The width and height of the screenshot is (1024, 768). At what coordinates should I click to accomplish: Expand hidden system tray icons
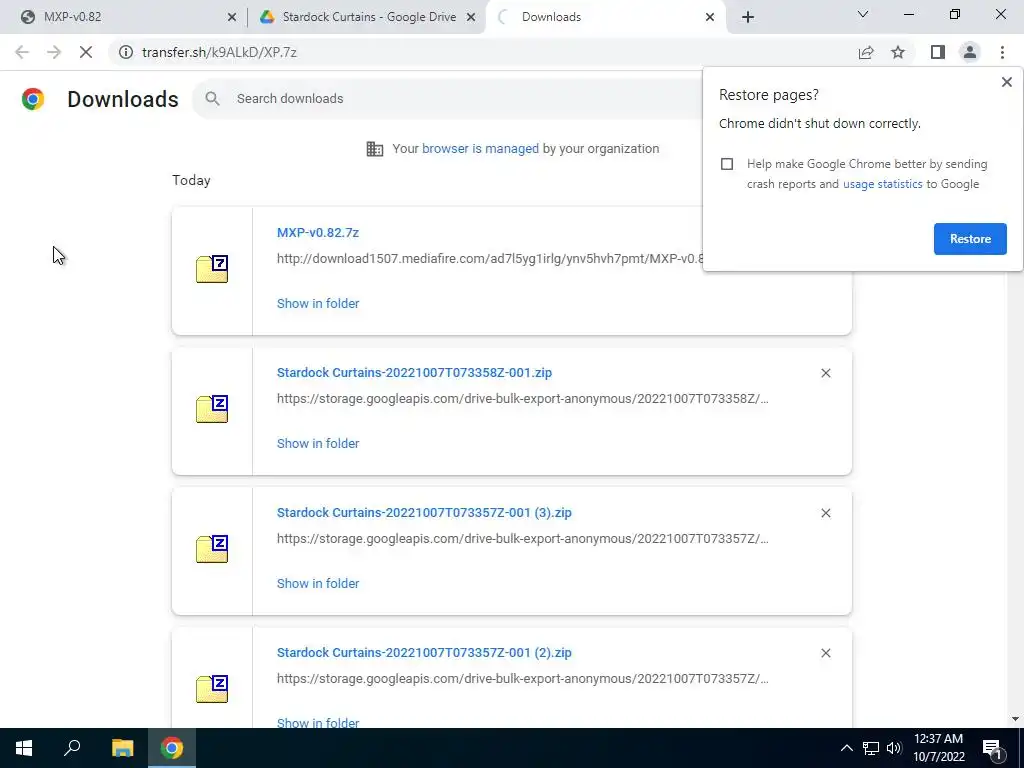pos(846,748)
